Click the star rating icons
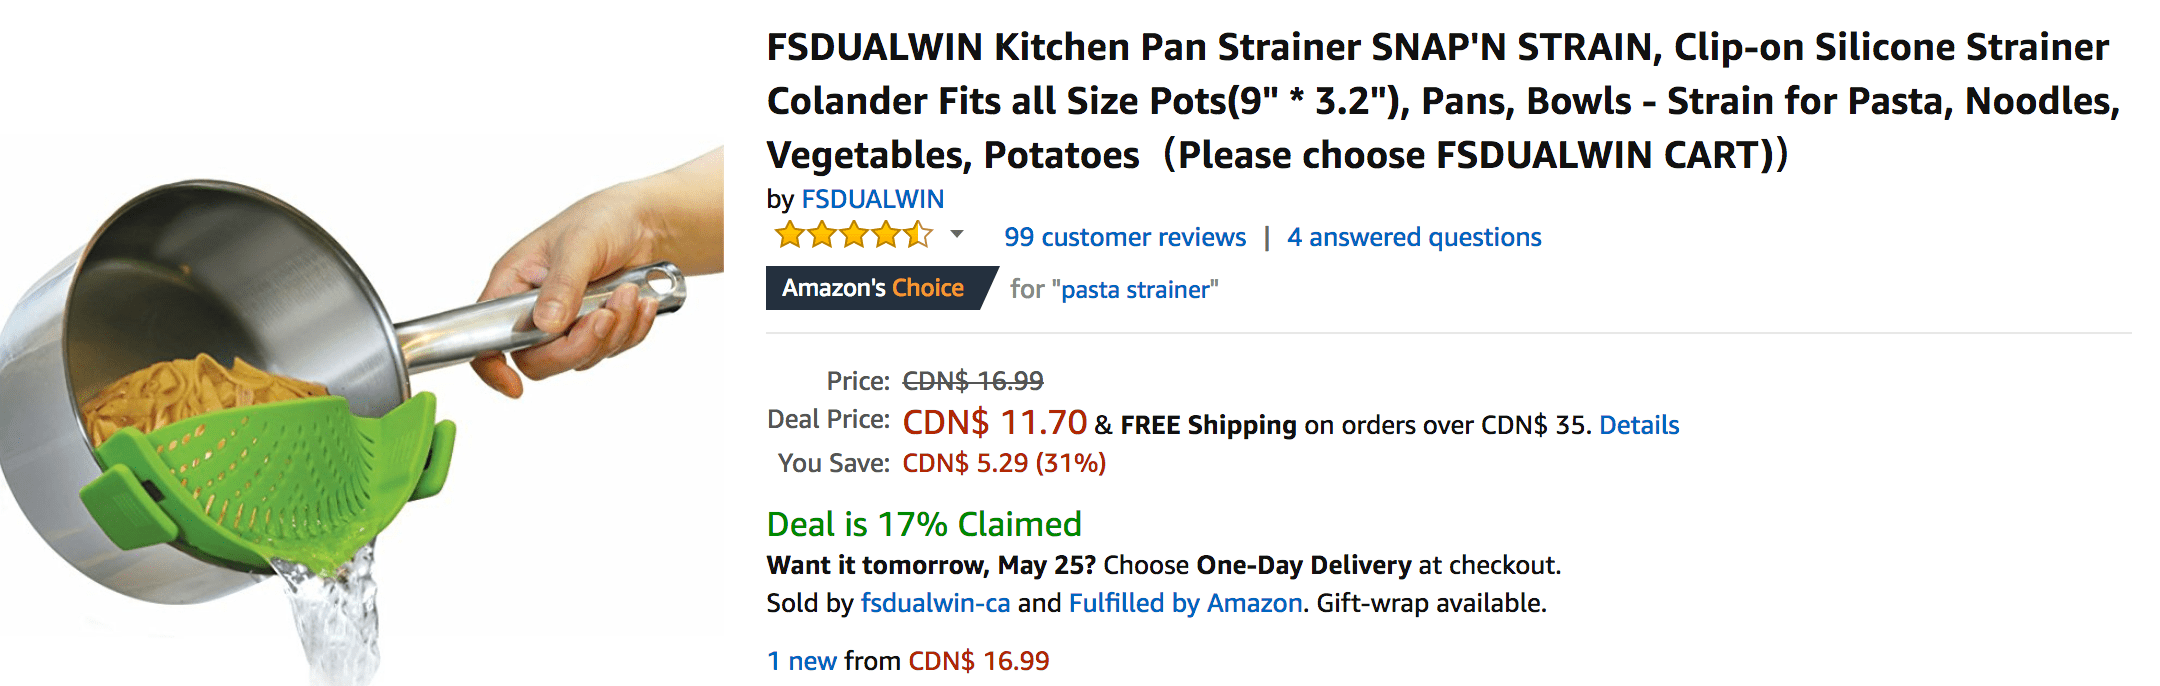This screenshot has width=2160, height=686. click(853, 236)
